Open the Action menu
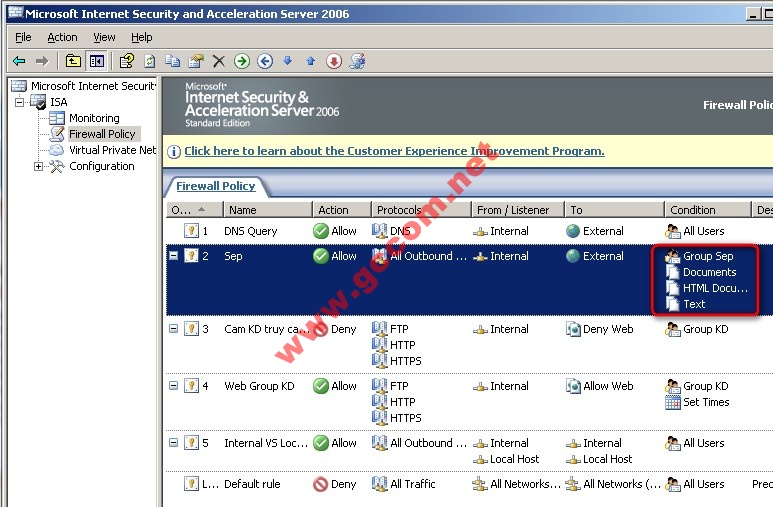The height and width of the screenshot is (507, 773). click(62, 37)
